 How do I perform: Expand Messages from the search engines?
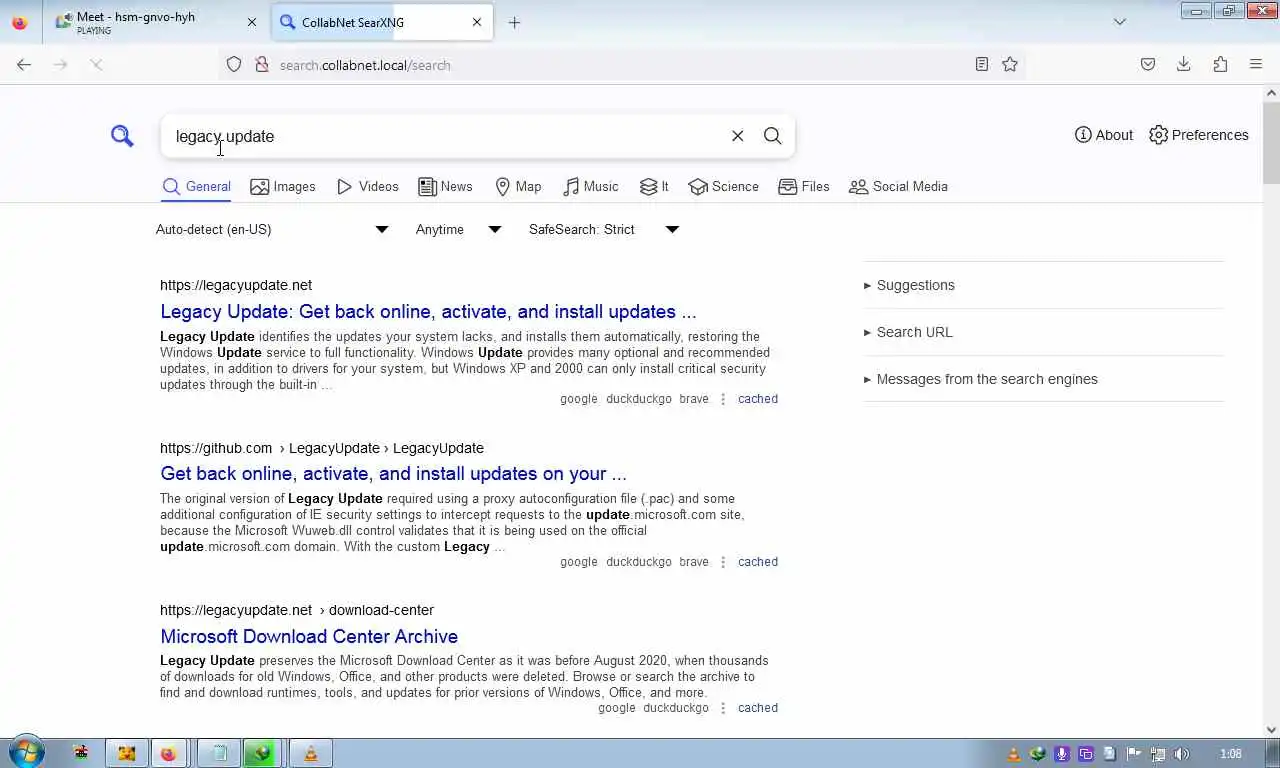pyautogui.click(x=981, y=379)
